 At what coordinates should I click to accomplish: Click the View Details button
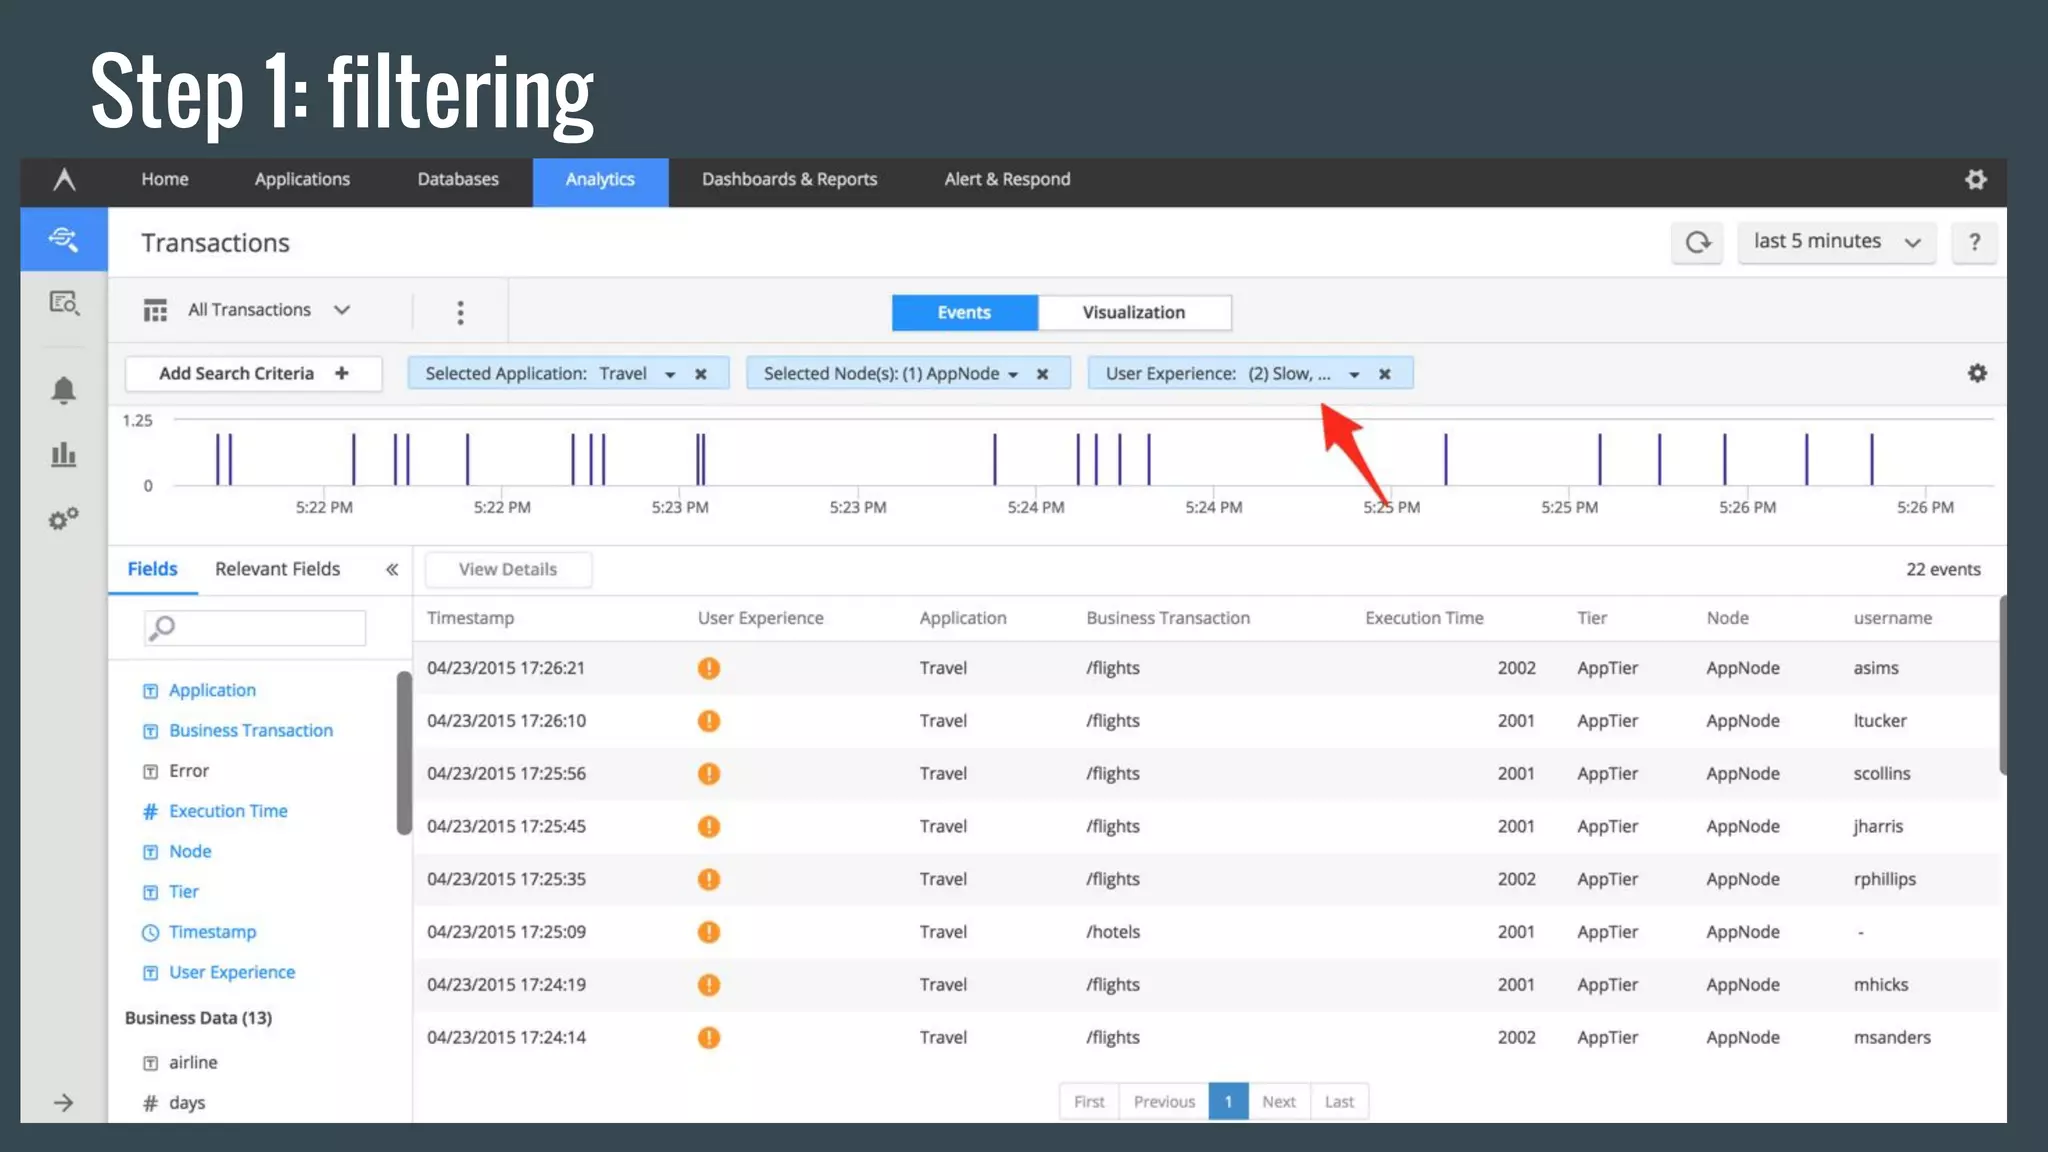point(507,569)
